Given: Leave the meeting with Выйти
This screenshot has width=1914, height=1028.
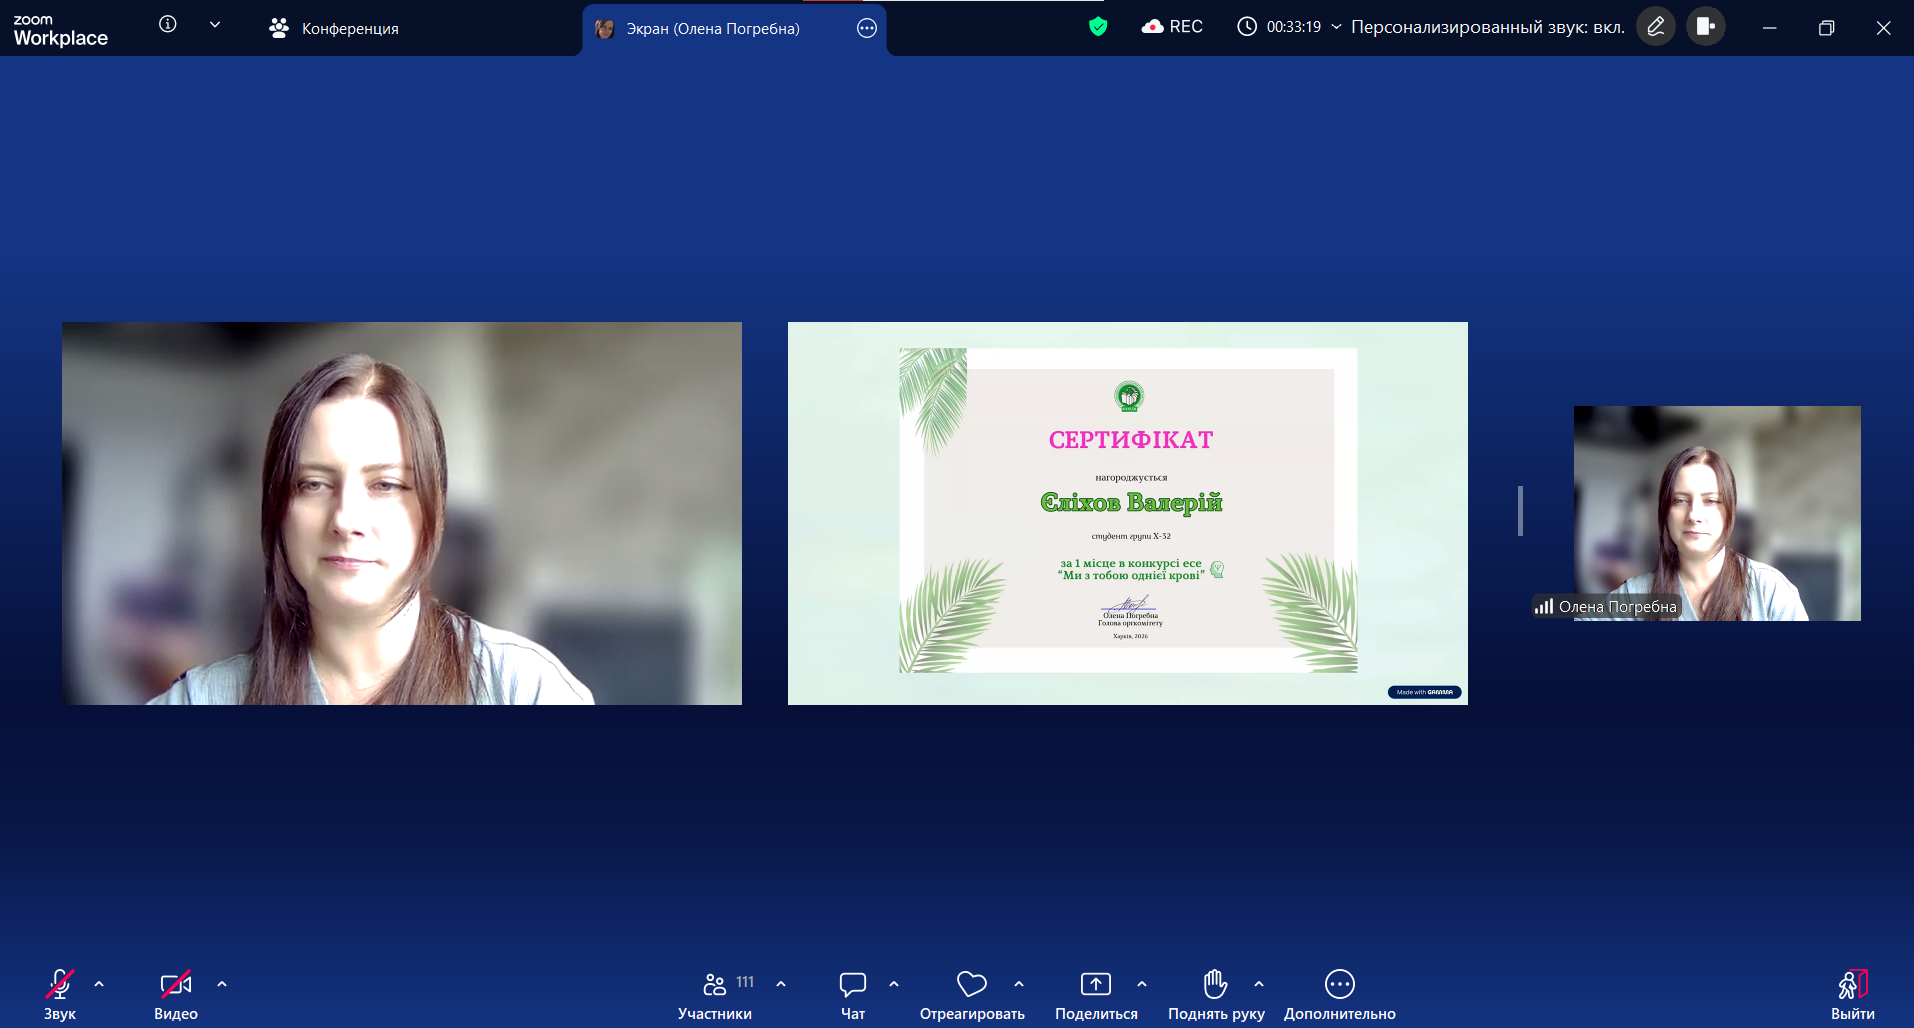Looking at the screenshot, I should pyautogui.click(x=1852, y=985).
